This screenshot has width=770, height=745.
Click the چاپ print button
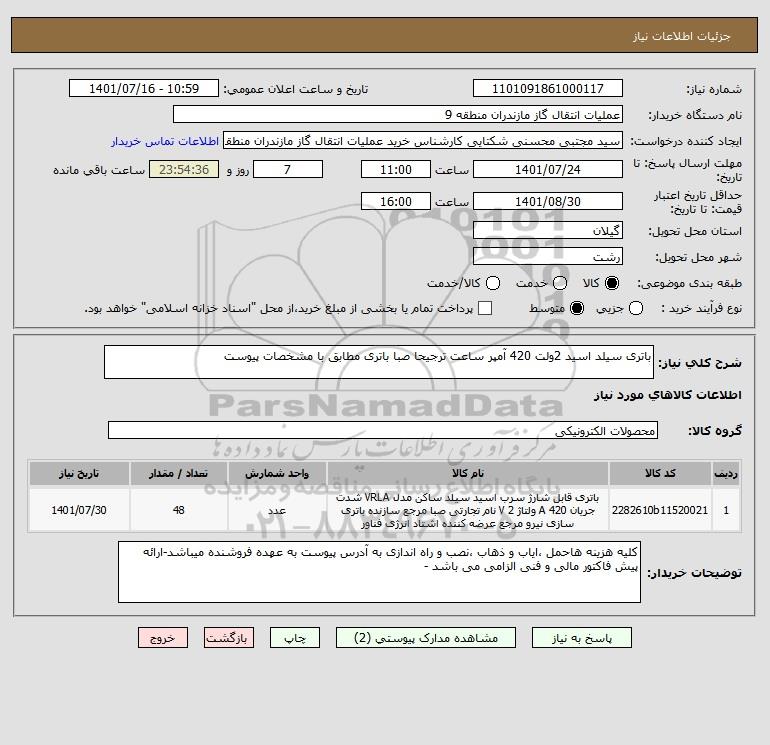click(295, 637)
